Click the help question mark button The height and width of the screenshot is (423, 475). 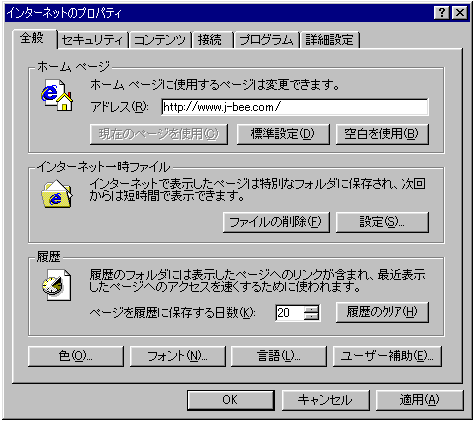click(x=442, y=13)
